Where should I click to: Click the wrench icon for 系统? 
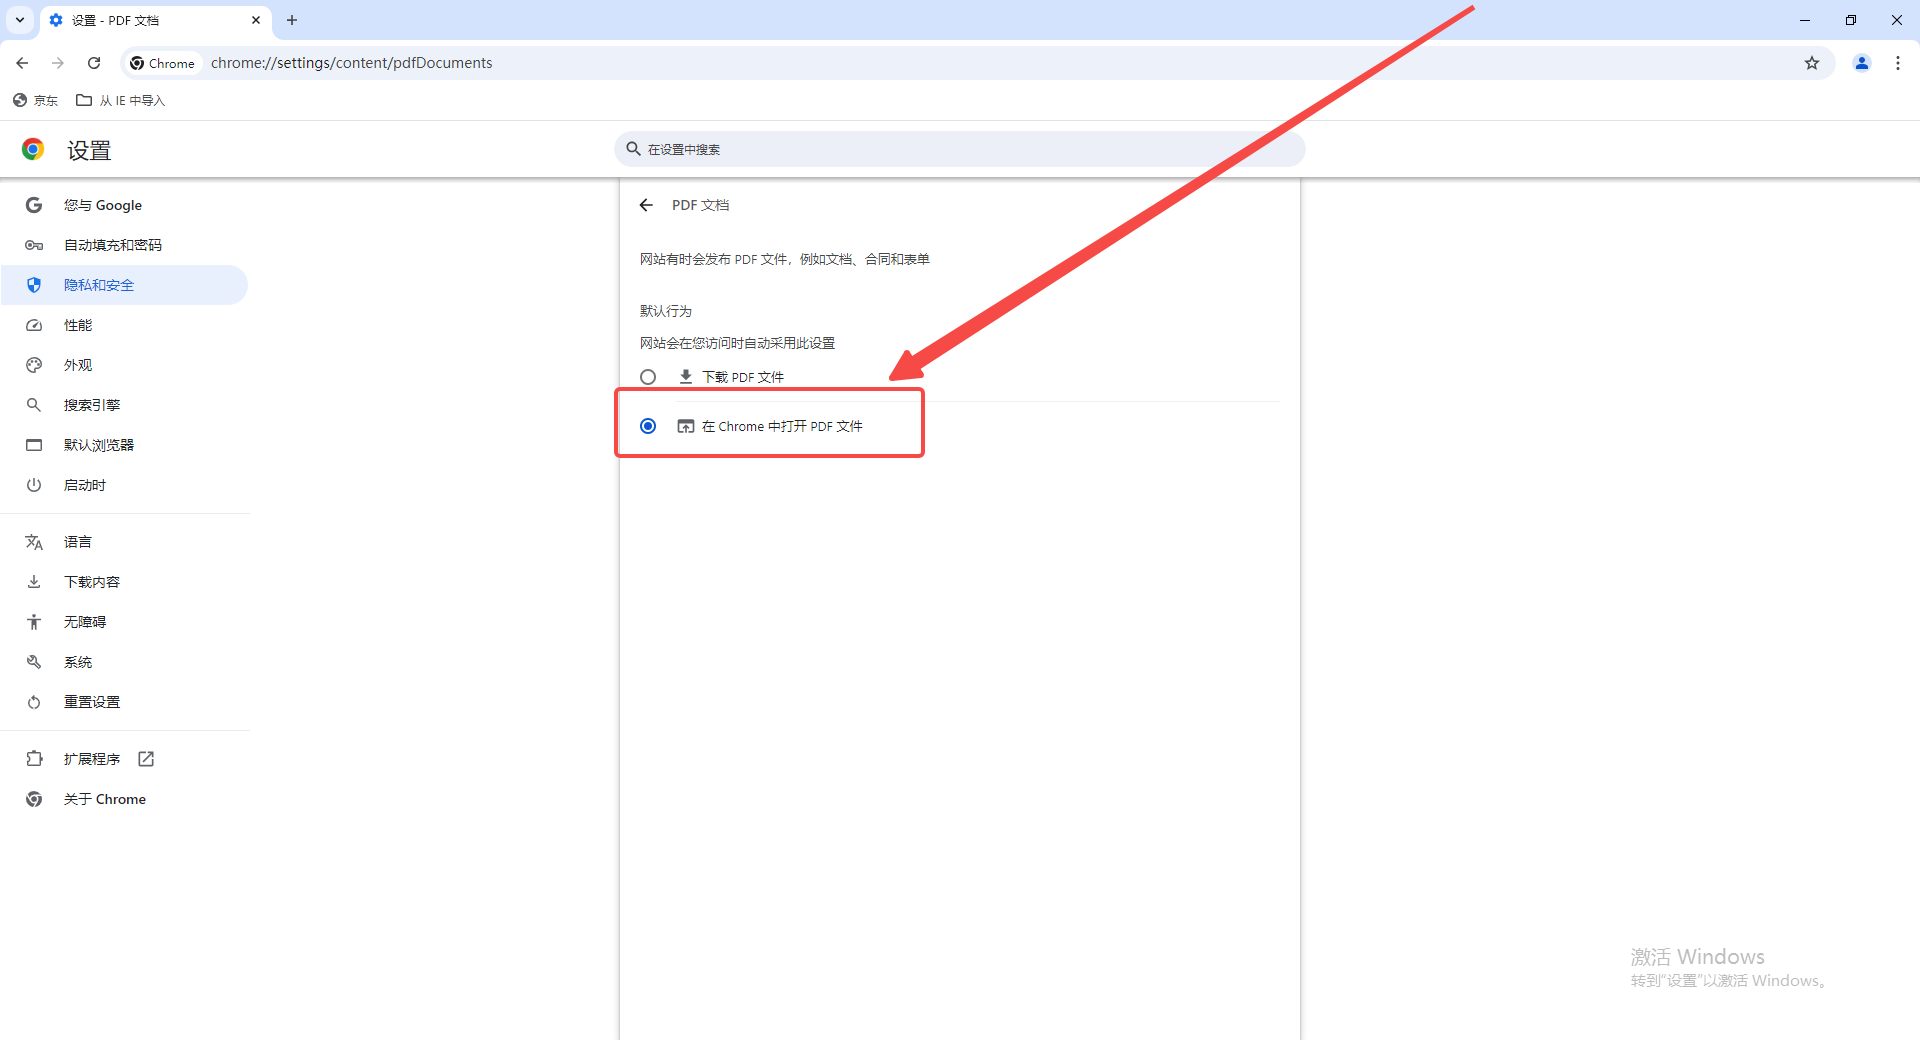point(34,662)
